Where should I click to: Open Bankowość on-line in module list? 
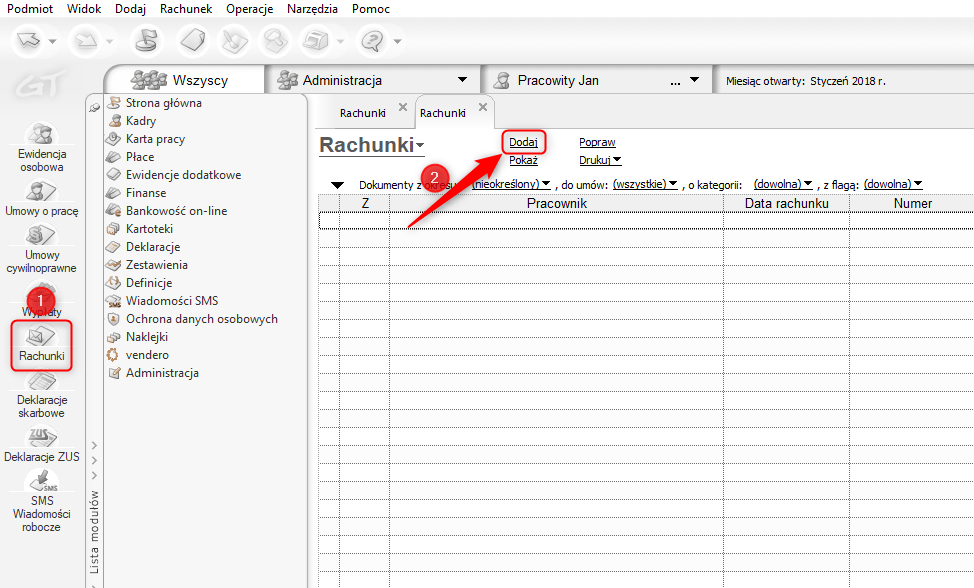coord(176,211)
